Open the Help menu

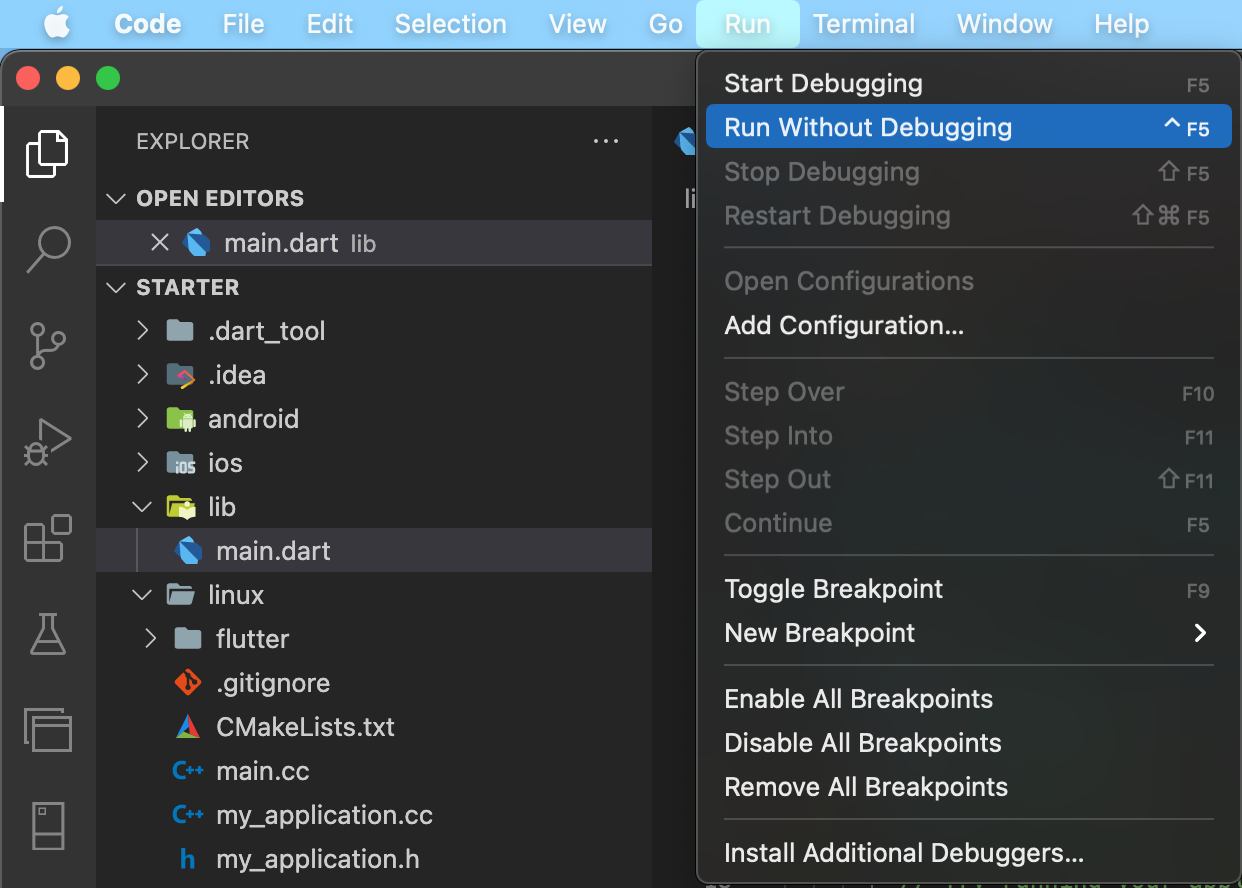click(1122, 24)
